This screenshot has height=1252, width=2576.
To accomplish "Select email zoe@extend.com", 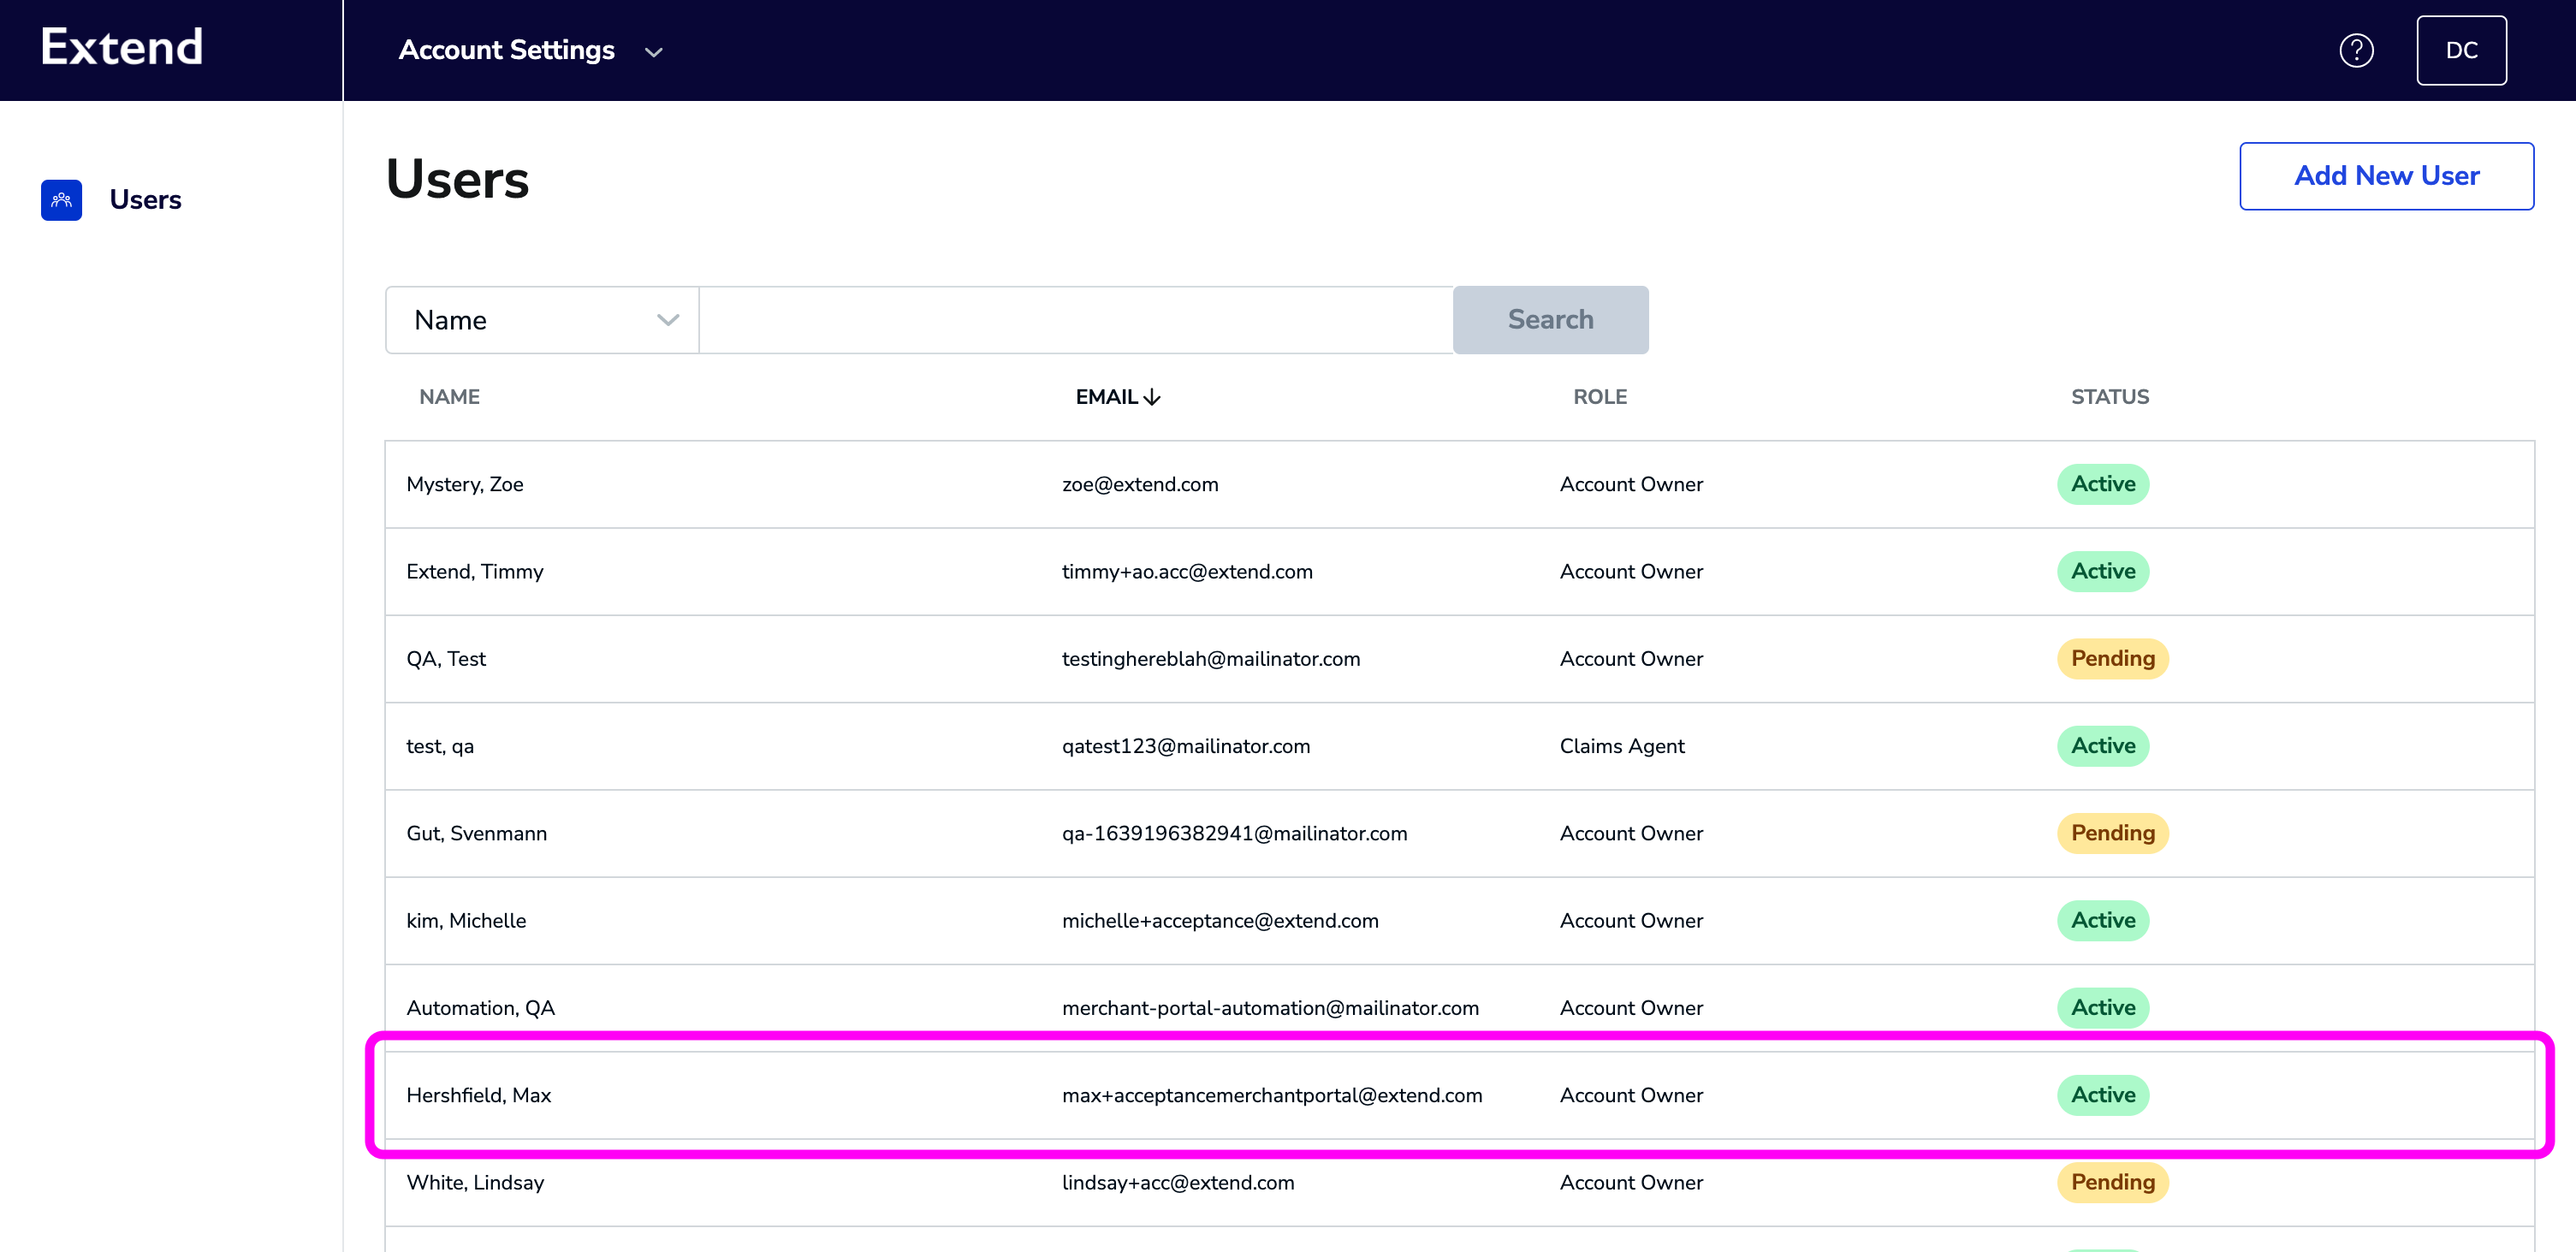I will (1140, 484).
